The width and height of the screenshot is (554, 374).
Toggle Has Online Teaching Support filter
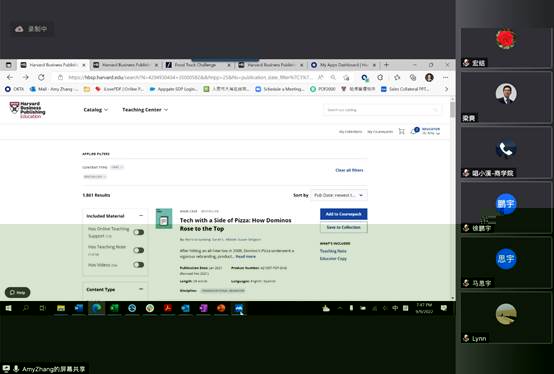click(x=138, y=232)
